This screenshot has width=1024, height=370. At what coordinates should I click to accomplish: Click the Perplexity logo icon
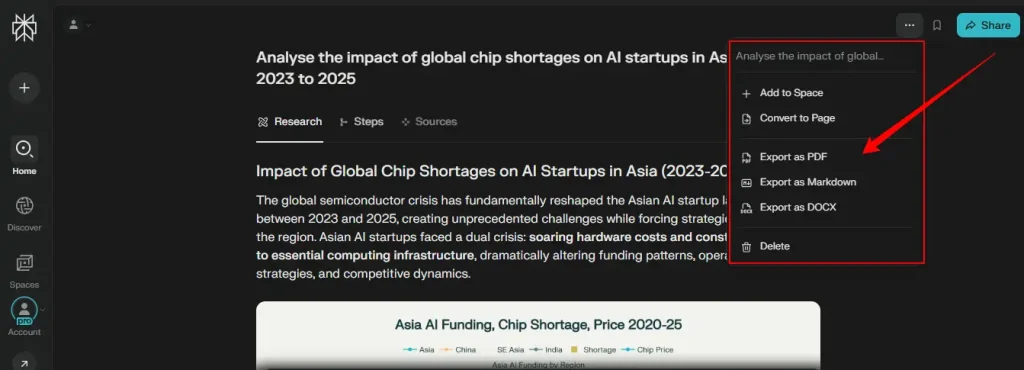coord(25,28)
